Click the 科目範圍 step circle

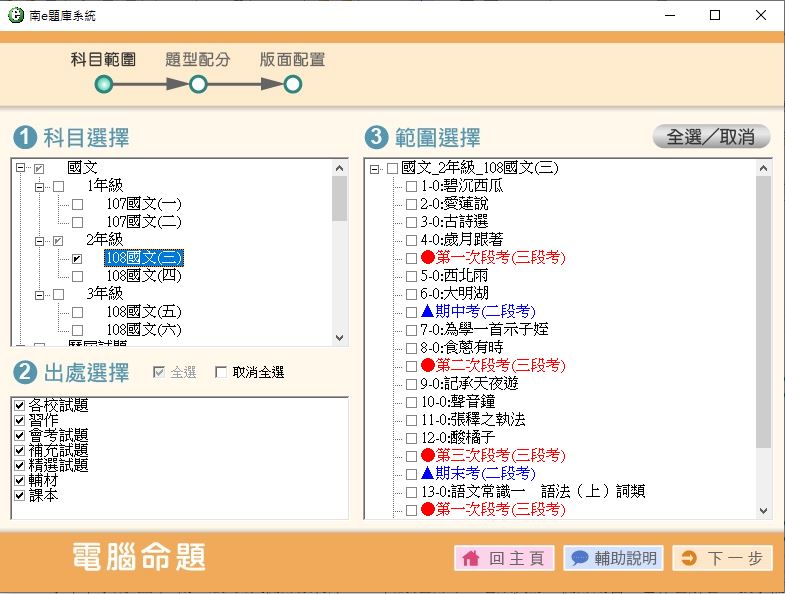coord(103,85)
